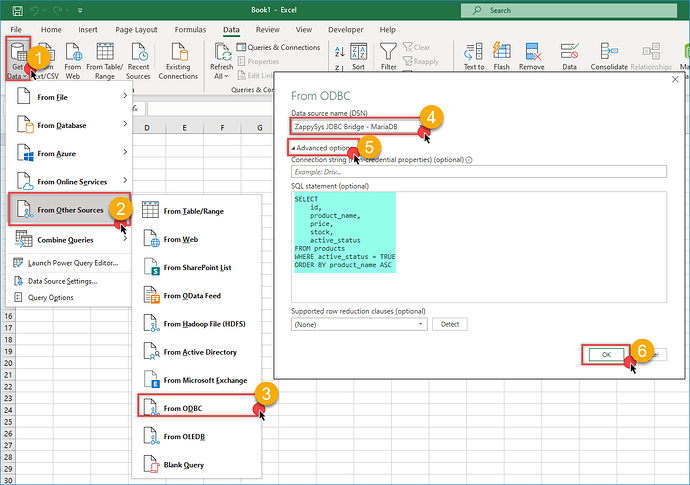Click the Refresh All icon
The height and width of the screenshot is (485, 690).
(221, 52)
